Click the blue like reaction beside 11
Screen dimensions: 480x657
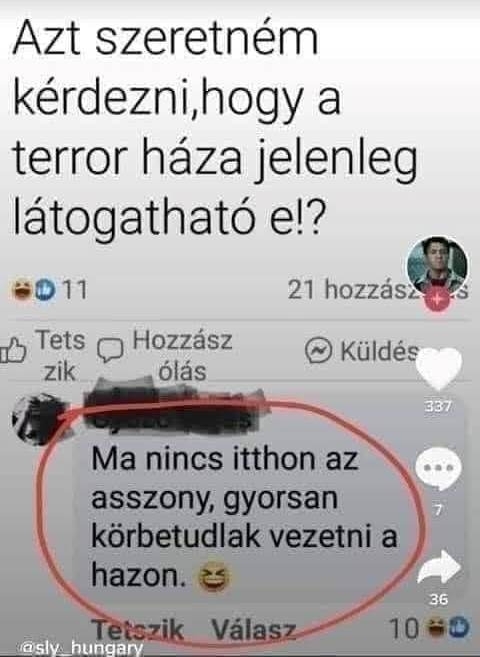point(45,290)
